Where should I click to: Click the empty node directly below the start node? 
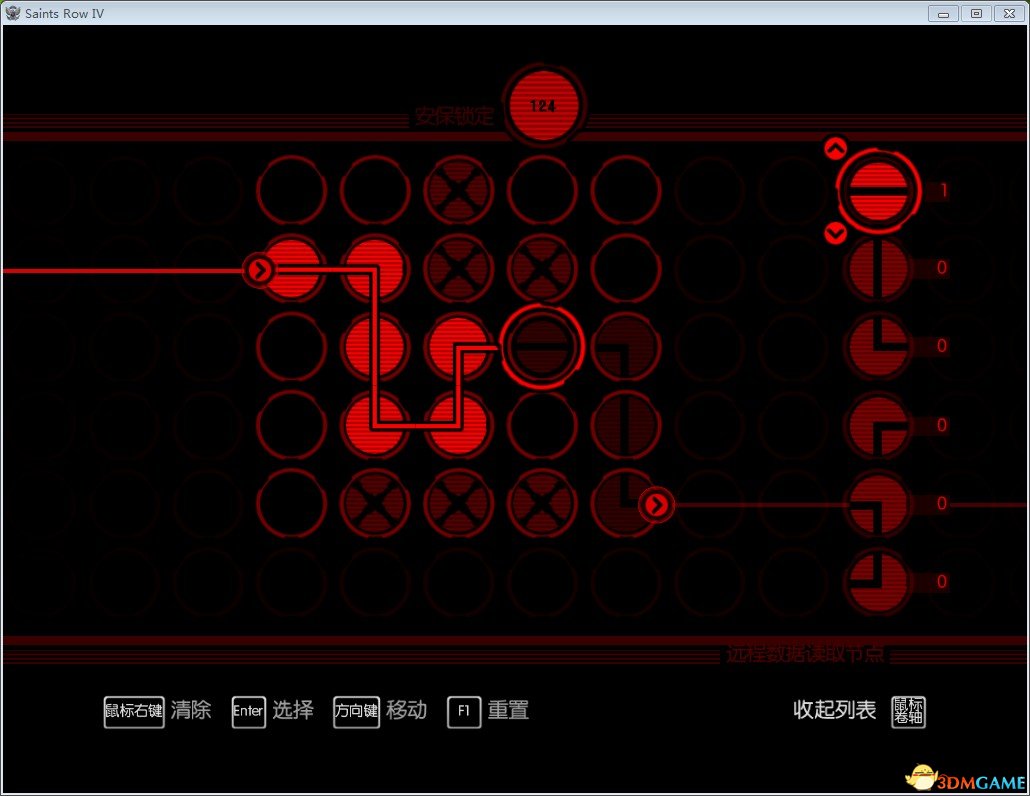292,346
